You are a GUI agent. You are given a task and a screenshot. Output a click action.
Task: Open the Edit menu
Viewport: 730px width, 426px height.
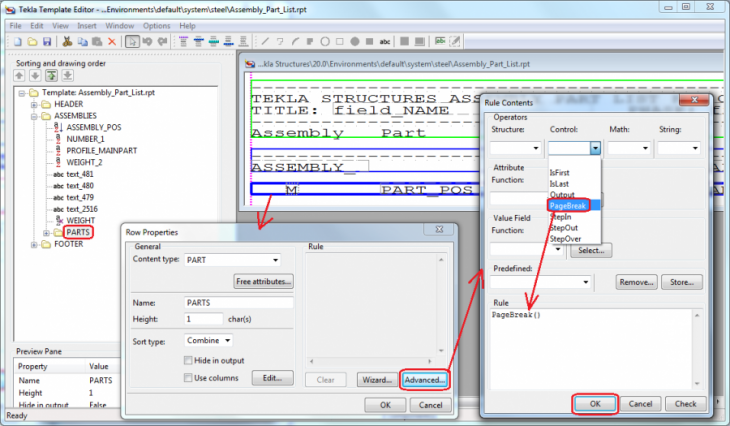coord(36,26)
